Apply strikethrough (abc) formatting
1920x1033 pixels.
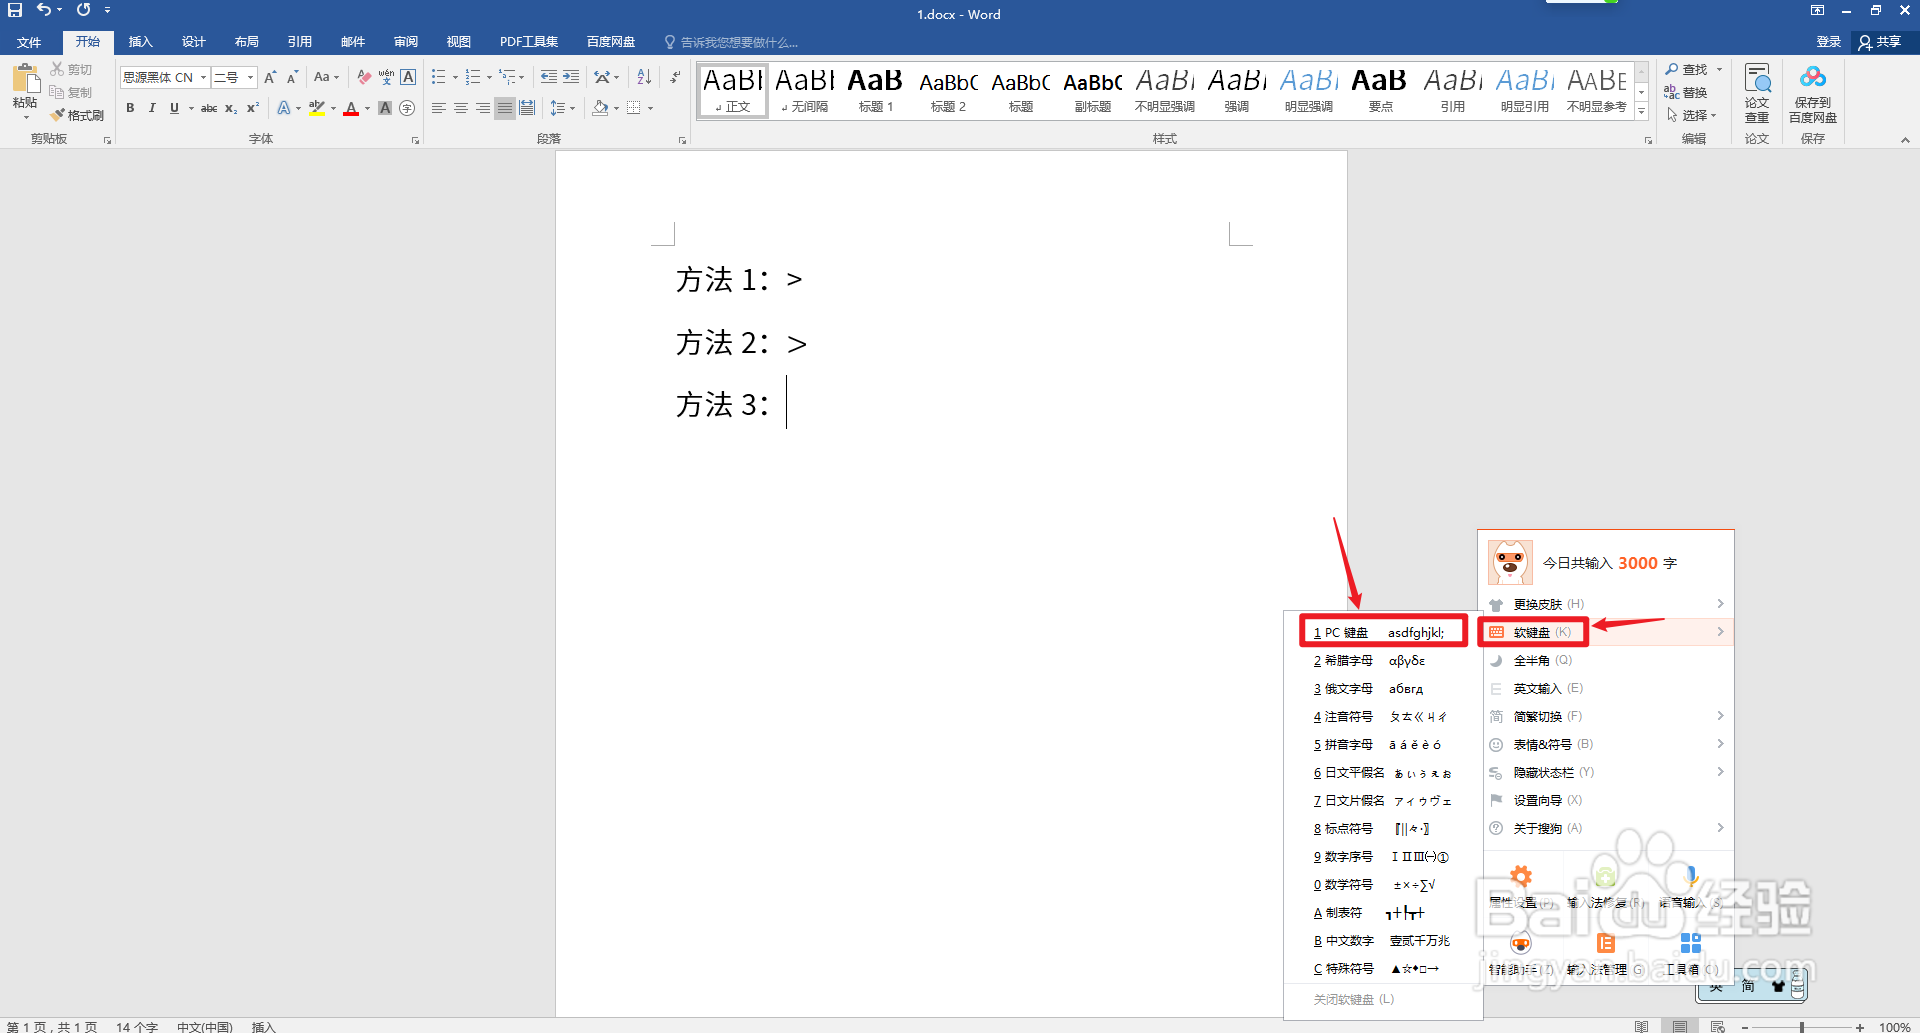tap(209, 108)
